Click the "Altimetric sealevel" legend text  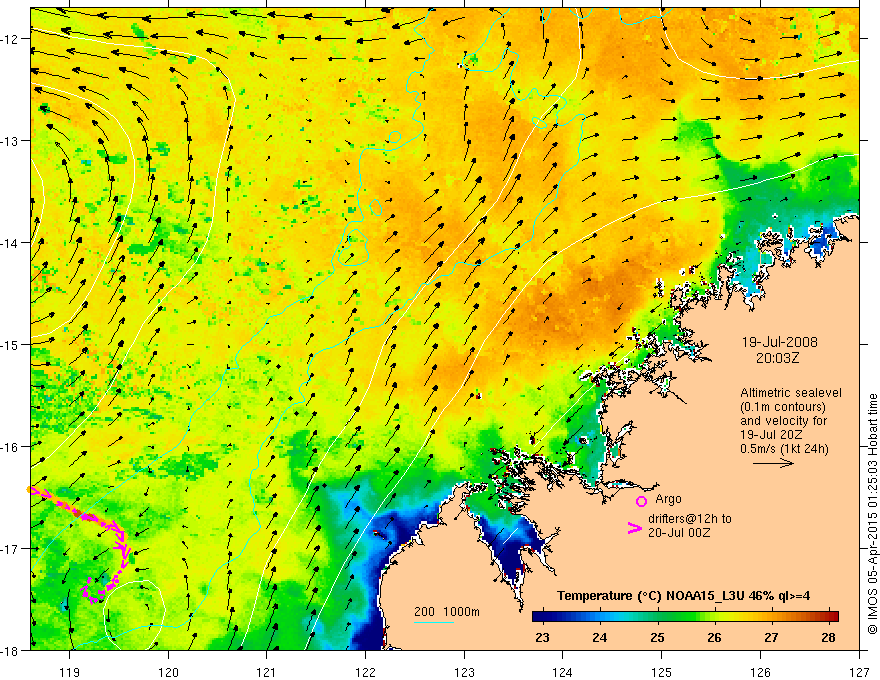tap(791, 393)
